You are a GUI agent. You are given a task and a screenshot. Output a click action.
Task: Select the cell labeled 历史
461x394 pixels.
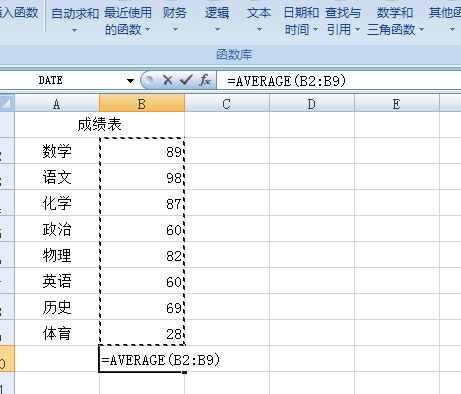click(57, 307)
